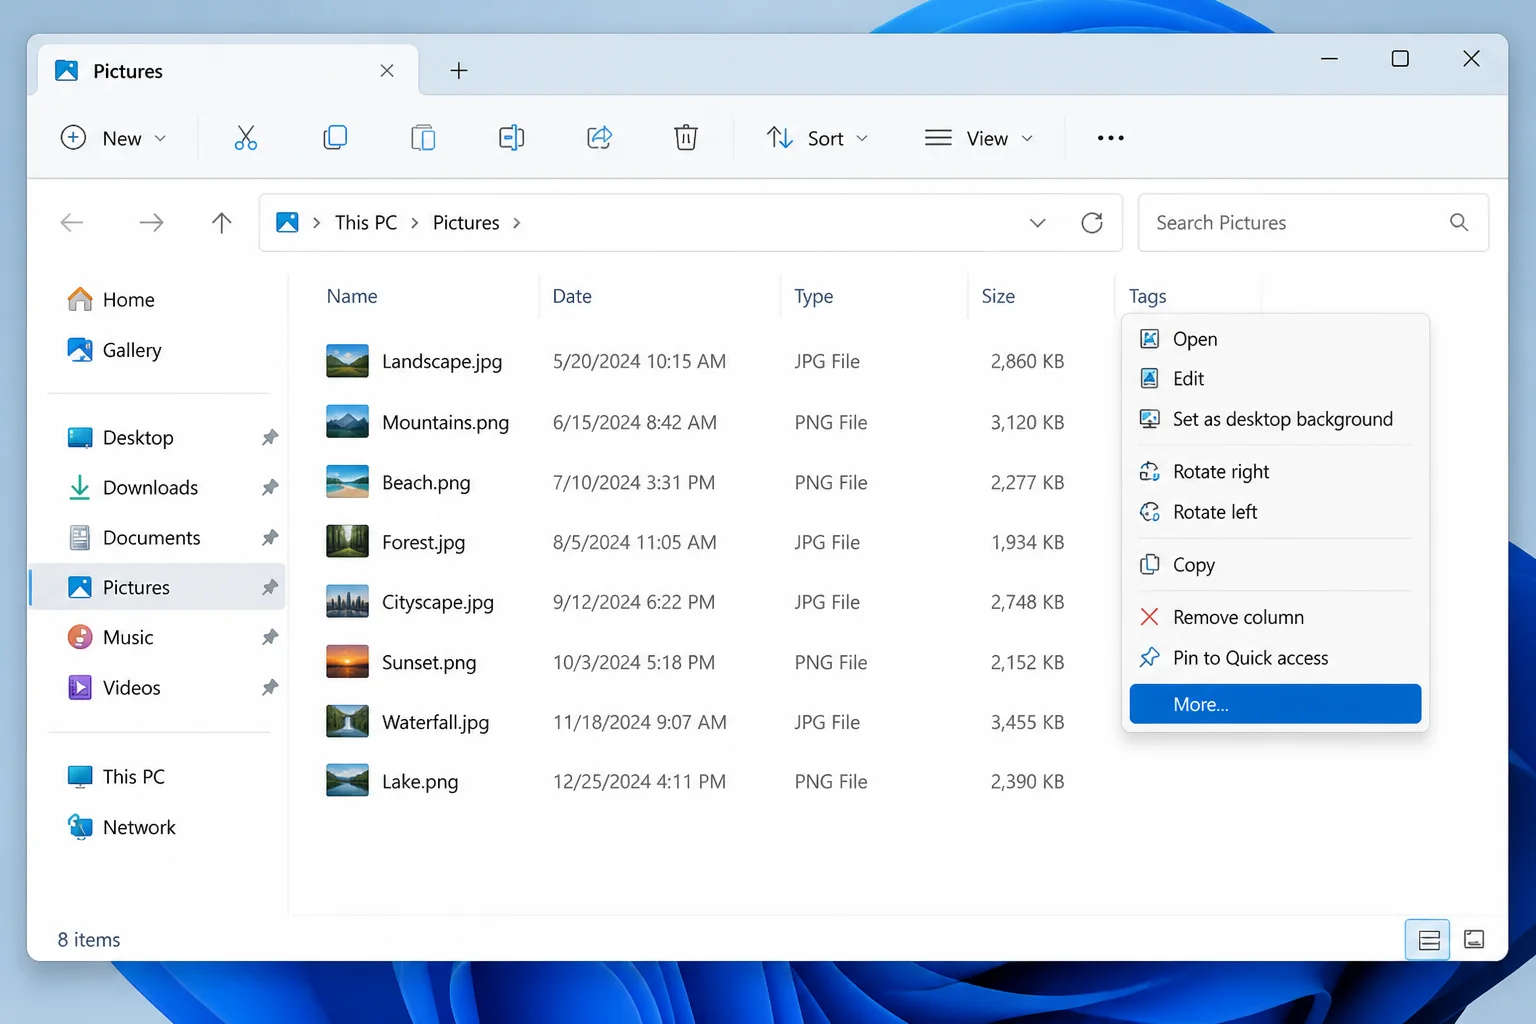Open Documents in navigation pane
The image size is (1536, 1024).
click(152, 537)
